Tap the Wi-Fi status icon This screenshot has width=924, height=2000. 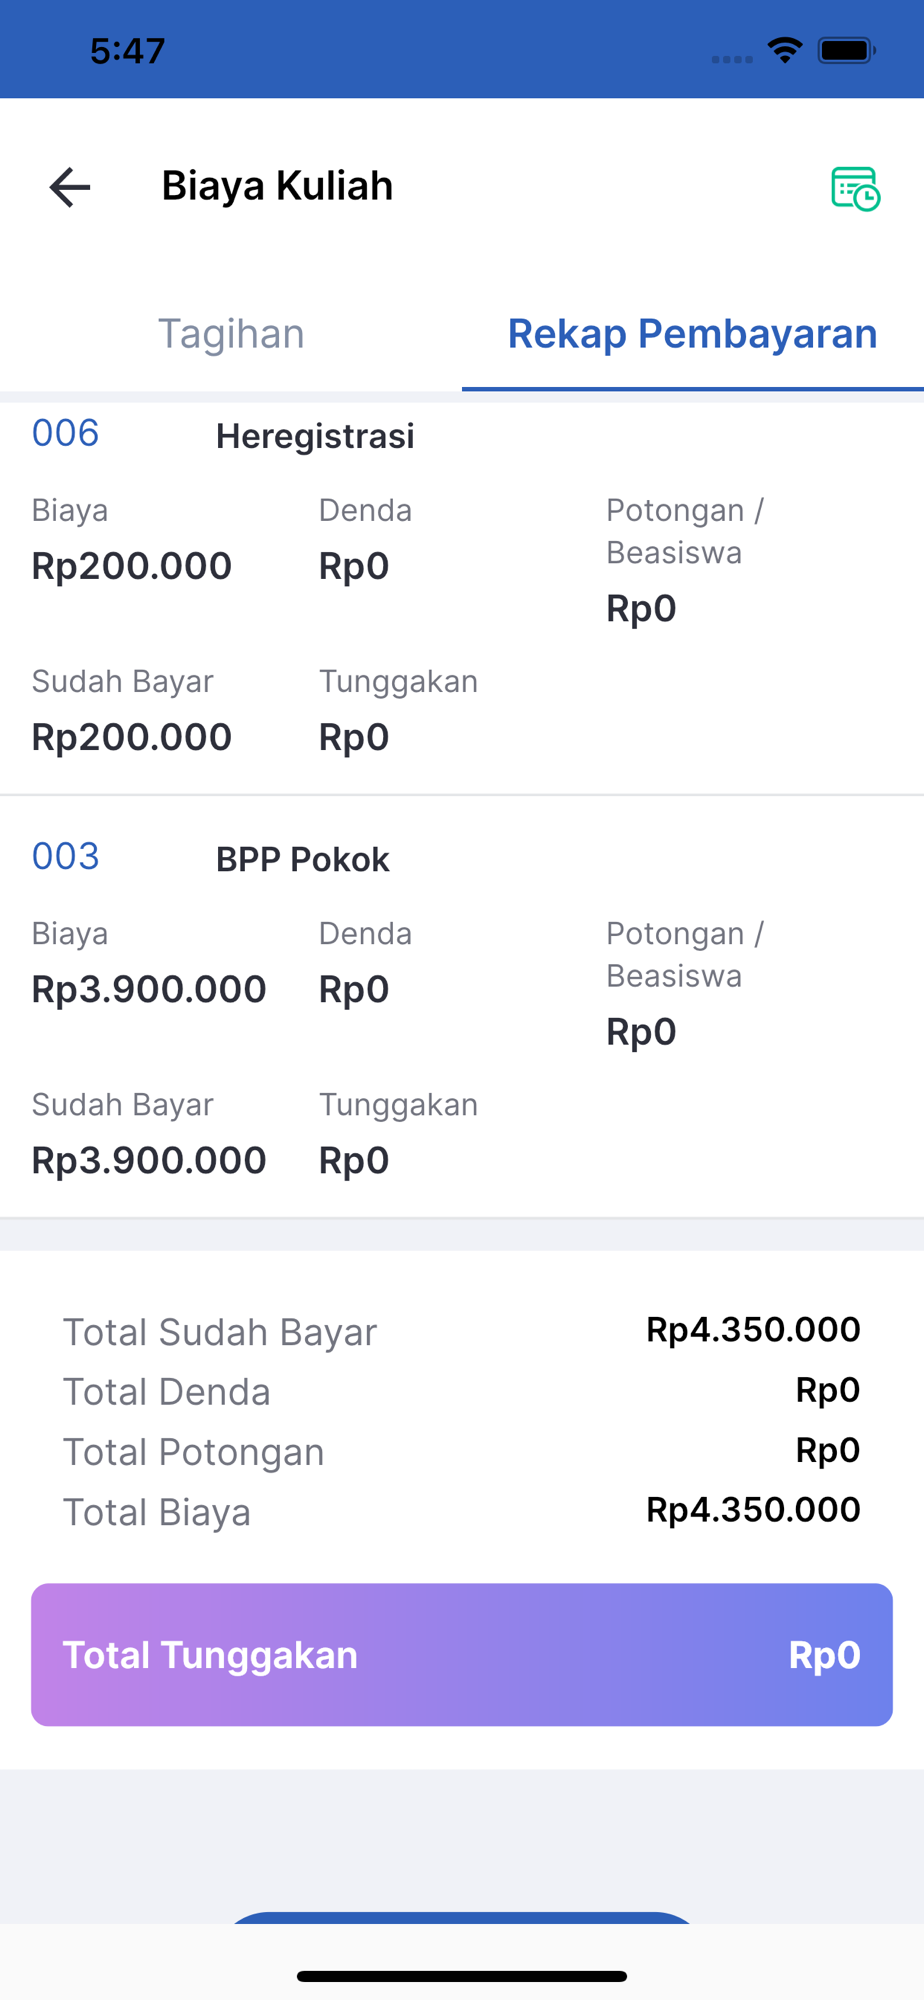pyautogui.click(x=785, y=50)
